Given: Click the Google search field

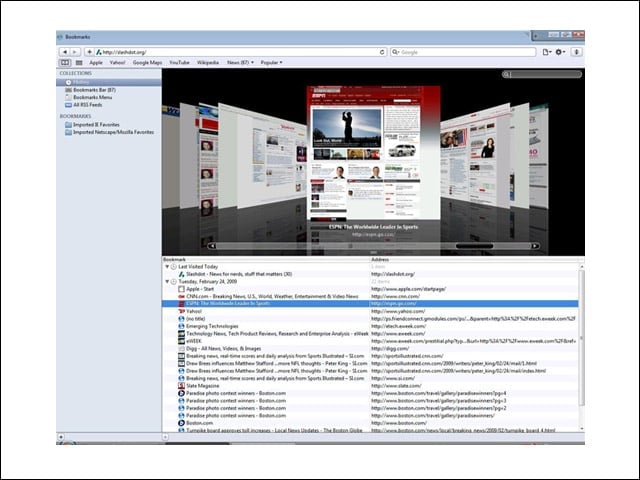Looking at the screenshot, I should coord(463,52).
